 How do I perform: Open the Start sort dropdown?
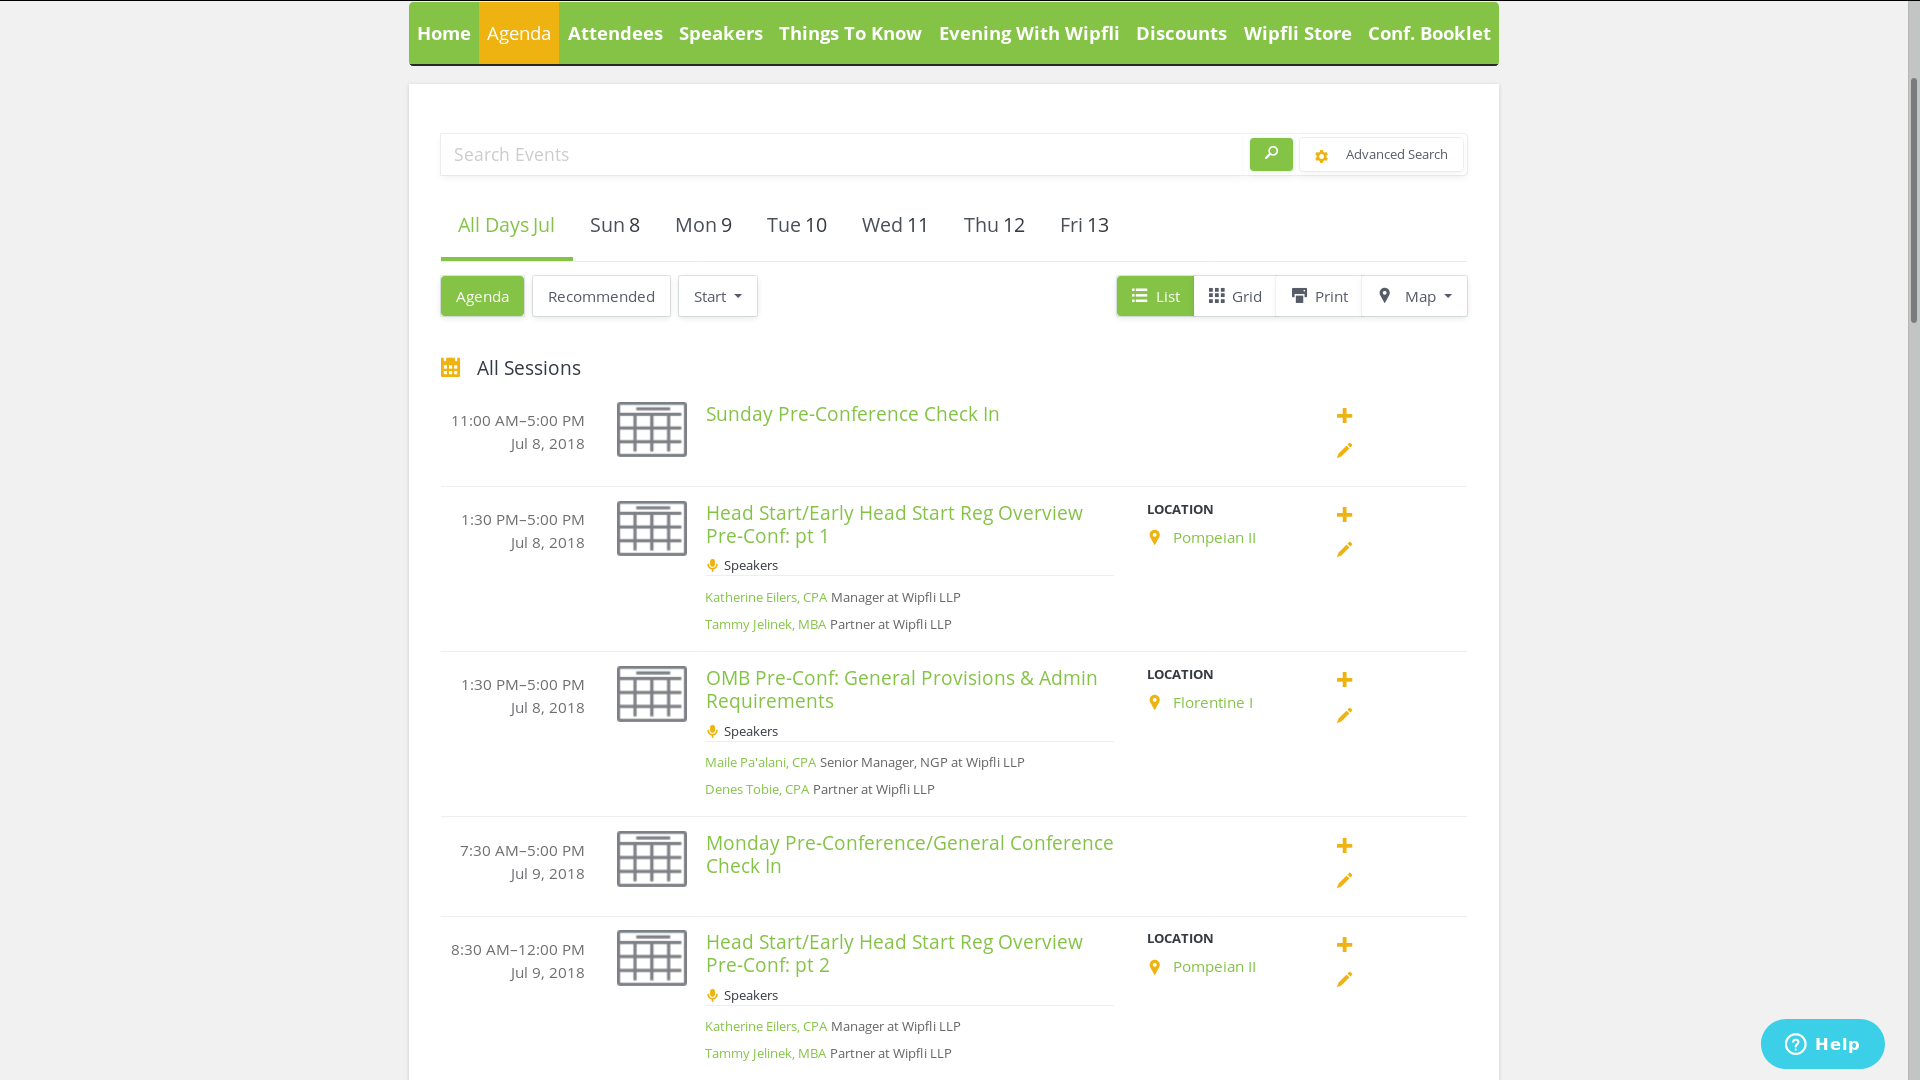click(718, 296)
